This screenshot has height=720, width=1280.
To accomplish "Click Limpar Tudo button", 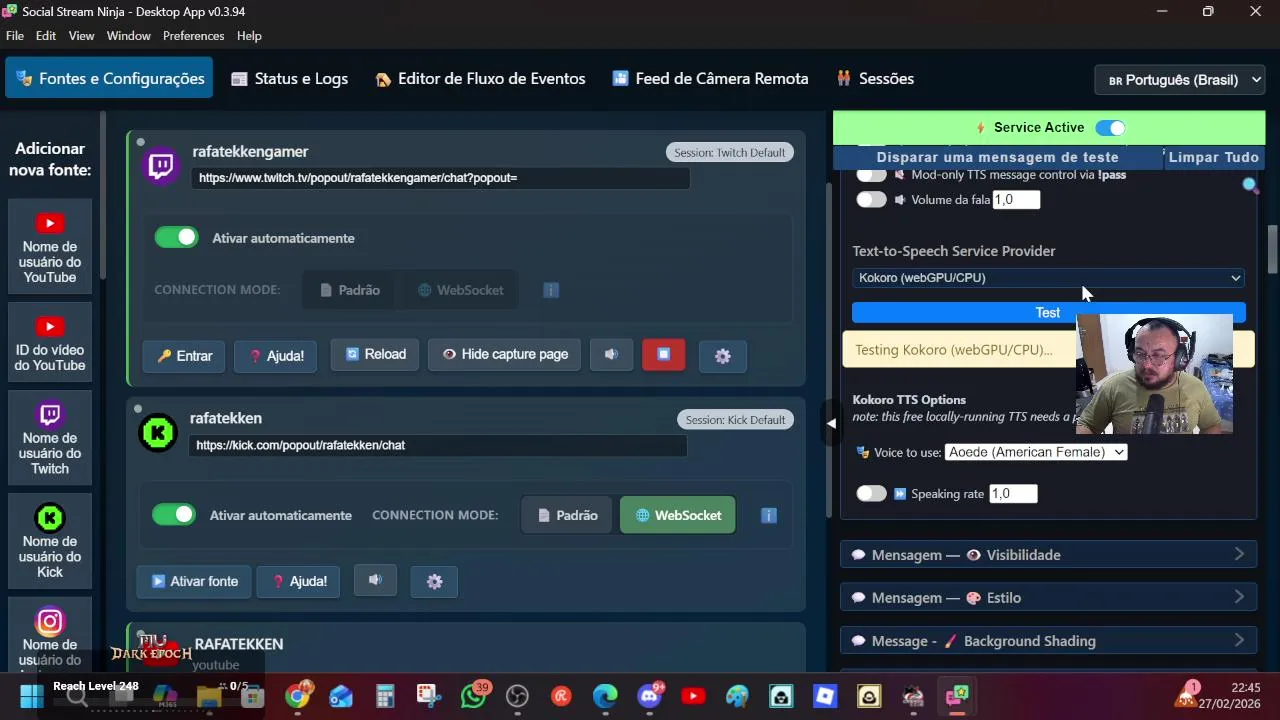I will pyautogui.click(x=1213, y=157).
